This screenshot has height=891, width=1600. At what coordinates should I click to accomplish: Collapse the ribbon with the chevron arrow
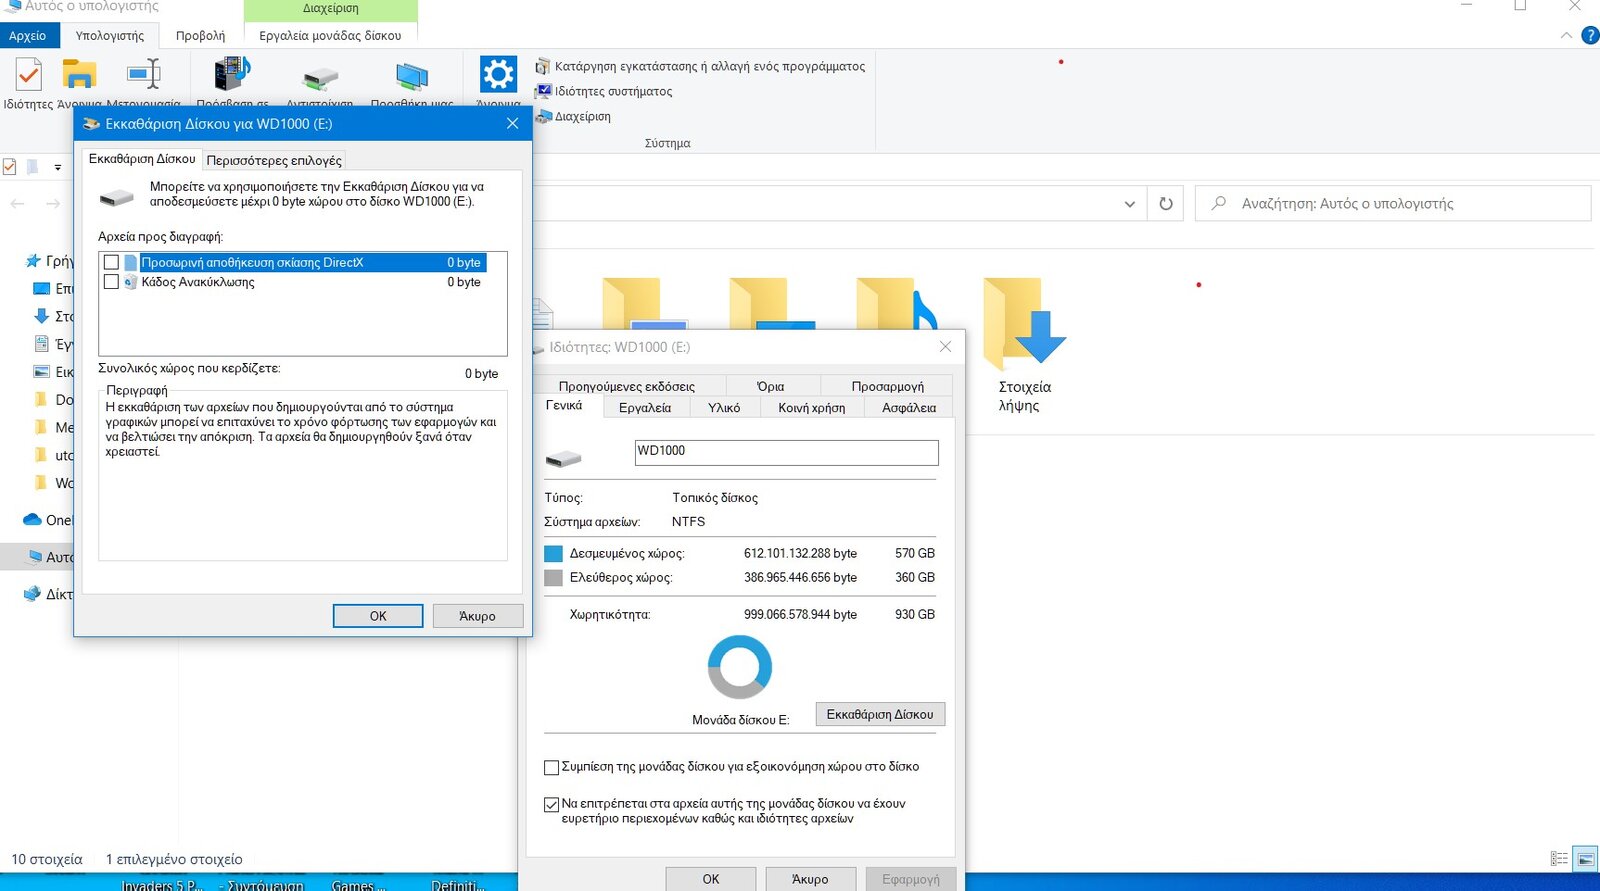pyautogui.click(x=1565, y=35)
